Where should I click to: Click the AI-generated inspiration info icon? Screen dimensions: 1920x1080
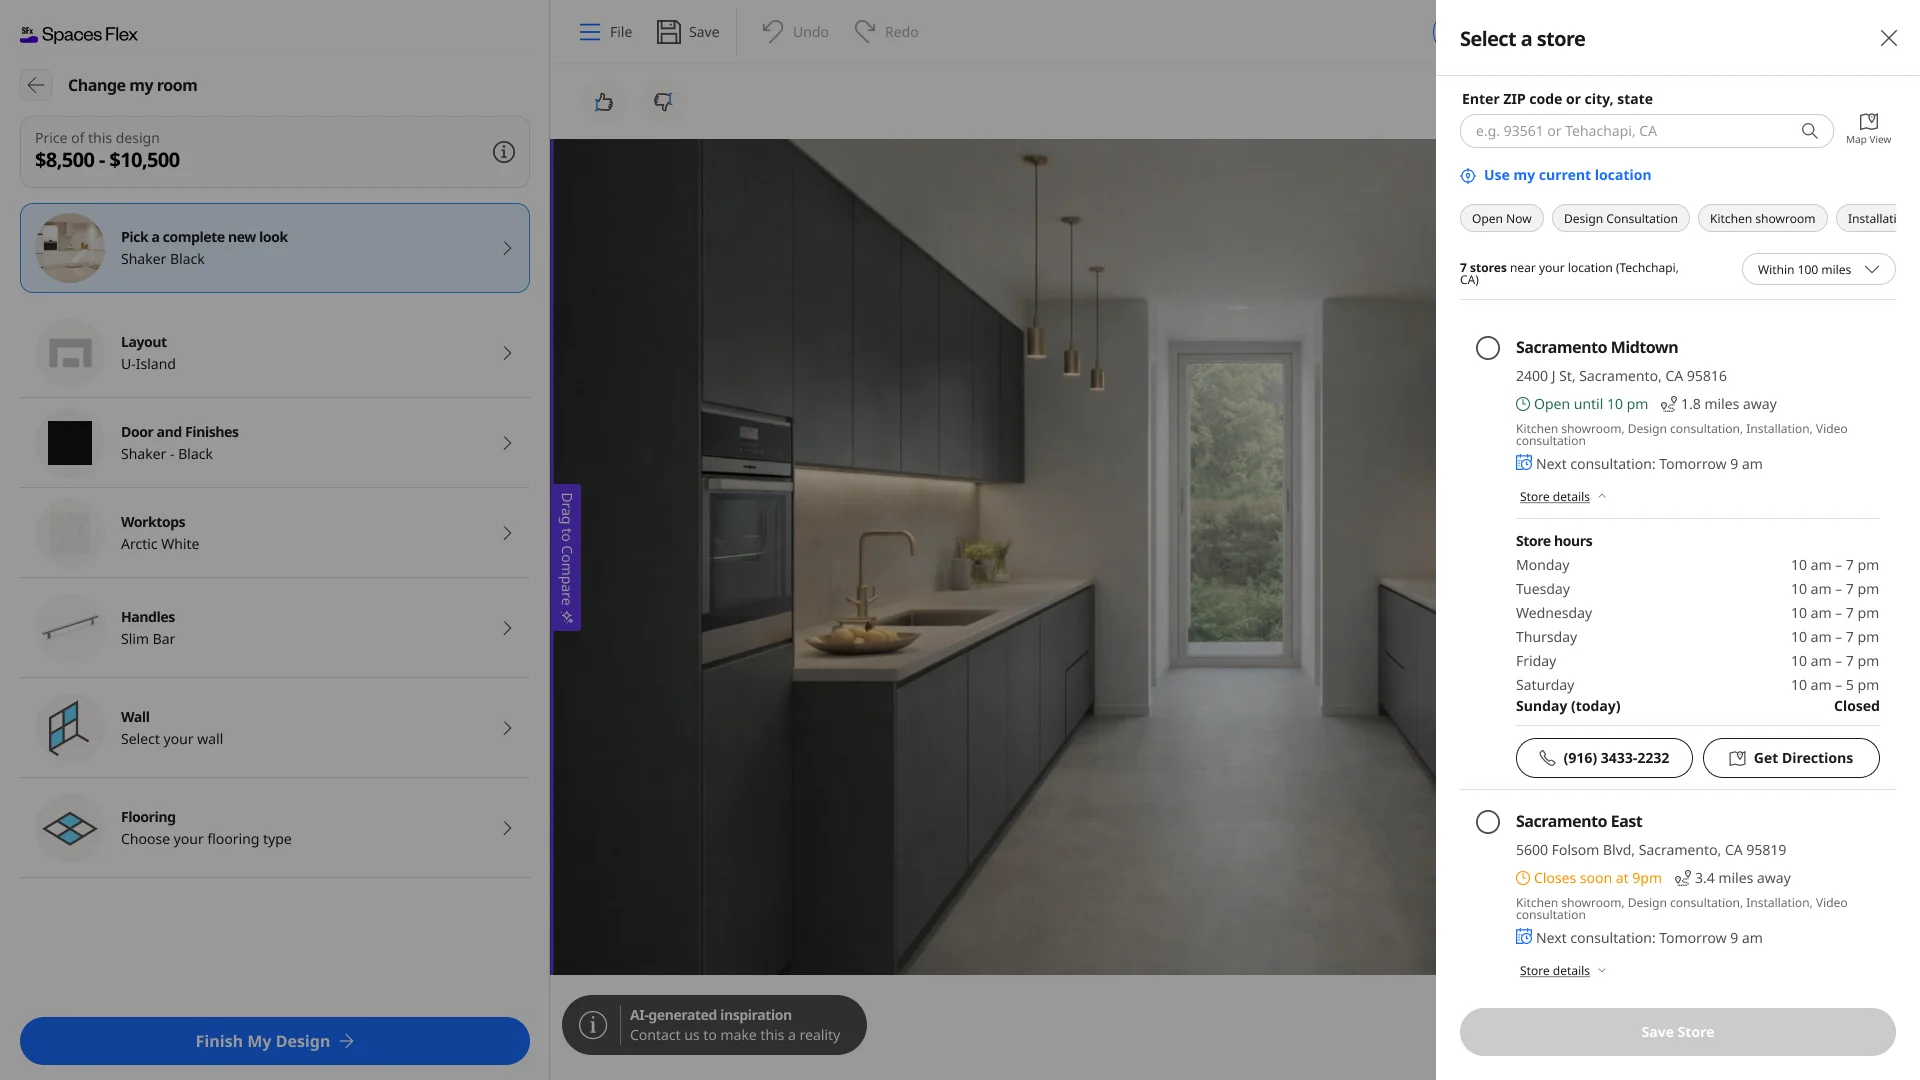tap(593, 1025)
